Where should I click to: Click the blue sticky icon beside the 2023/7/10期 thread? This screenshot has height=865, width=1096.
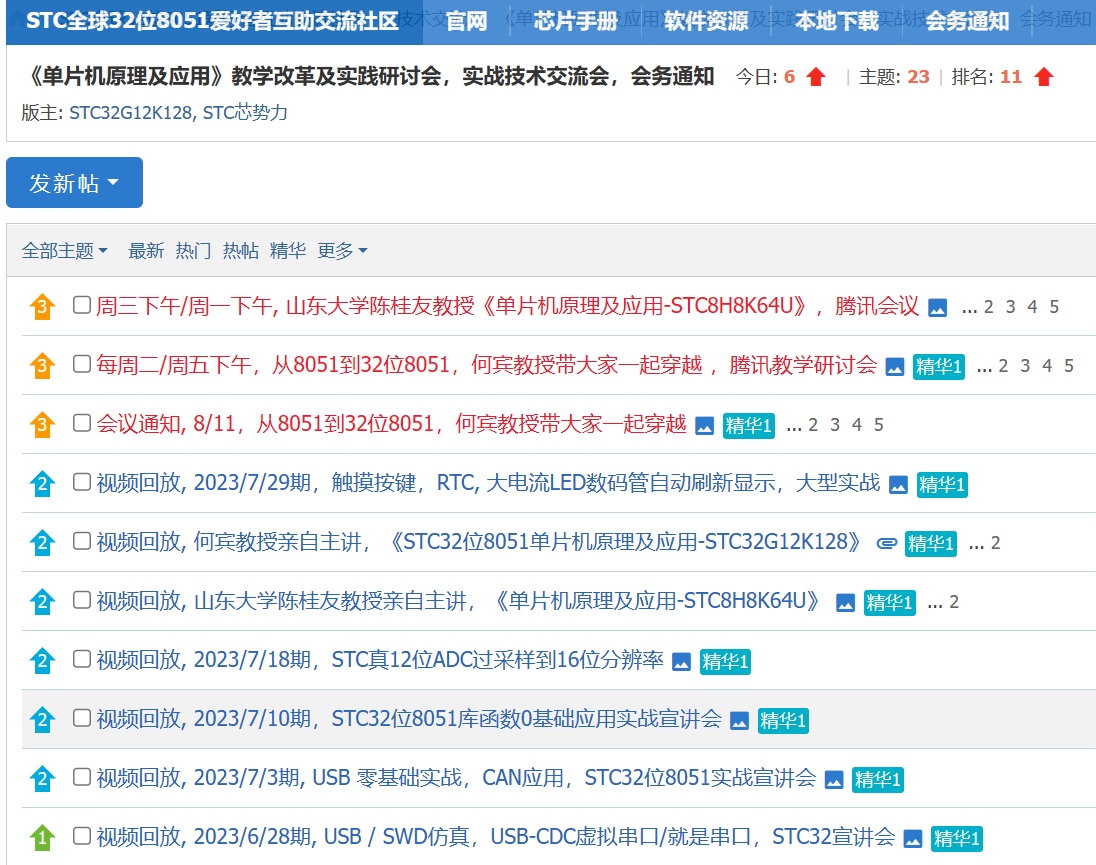coord(42,720)
